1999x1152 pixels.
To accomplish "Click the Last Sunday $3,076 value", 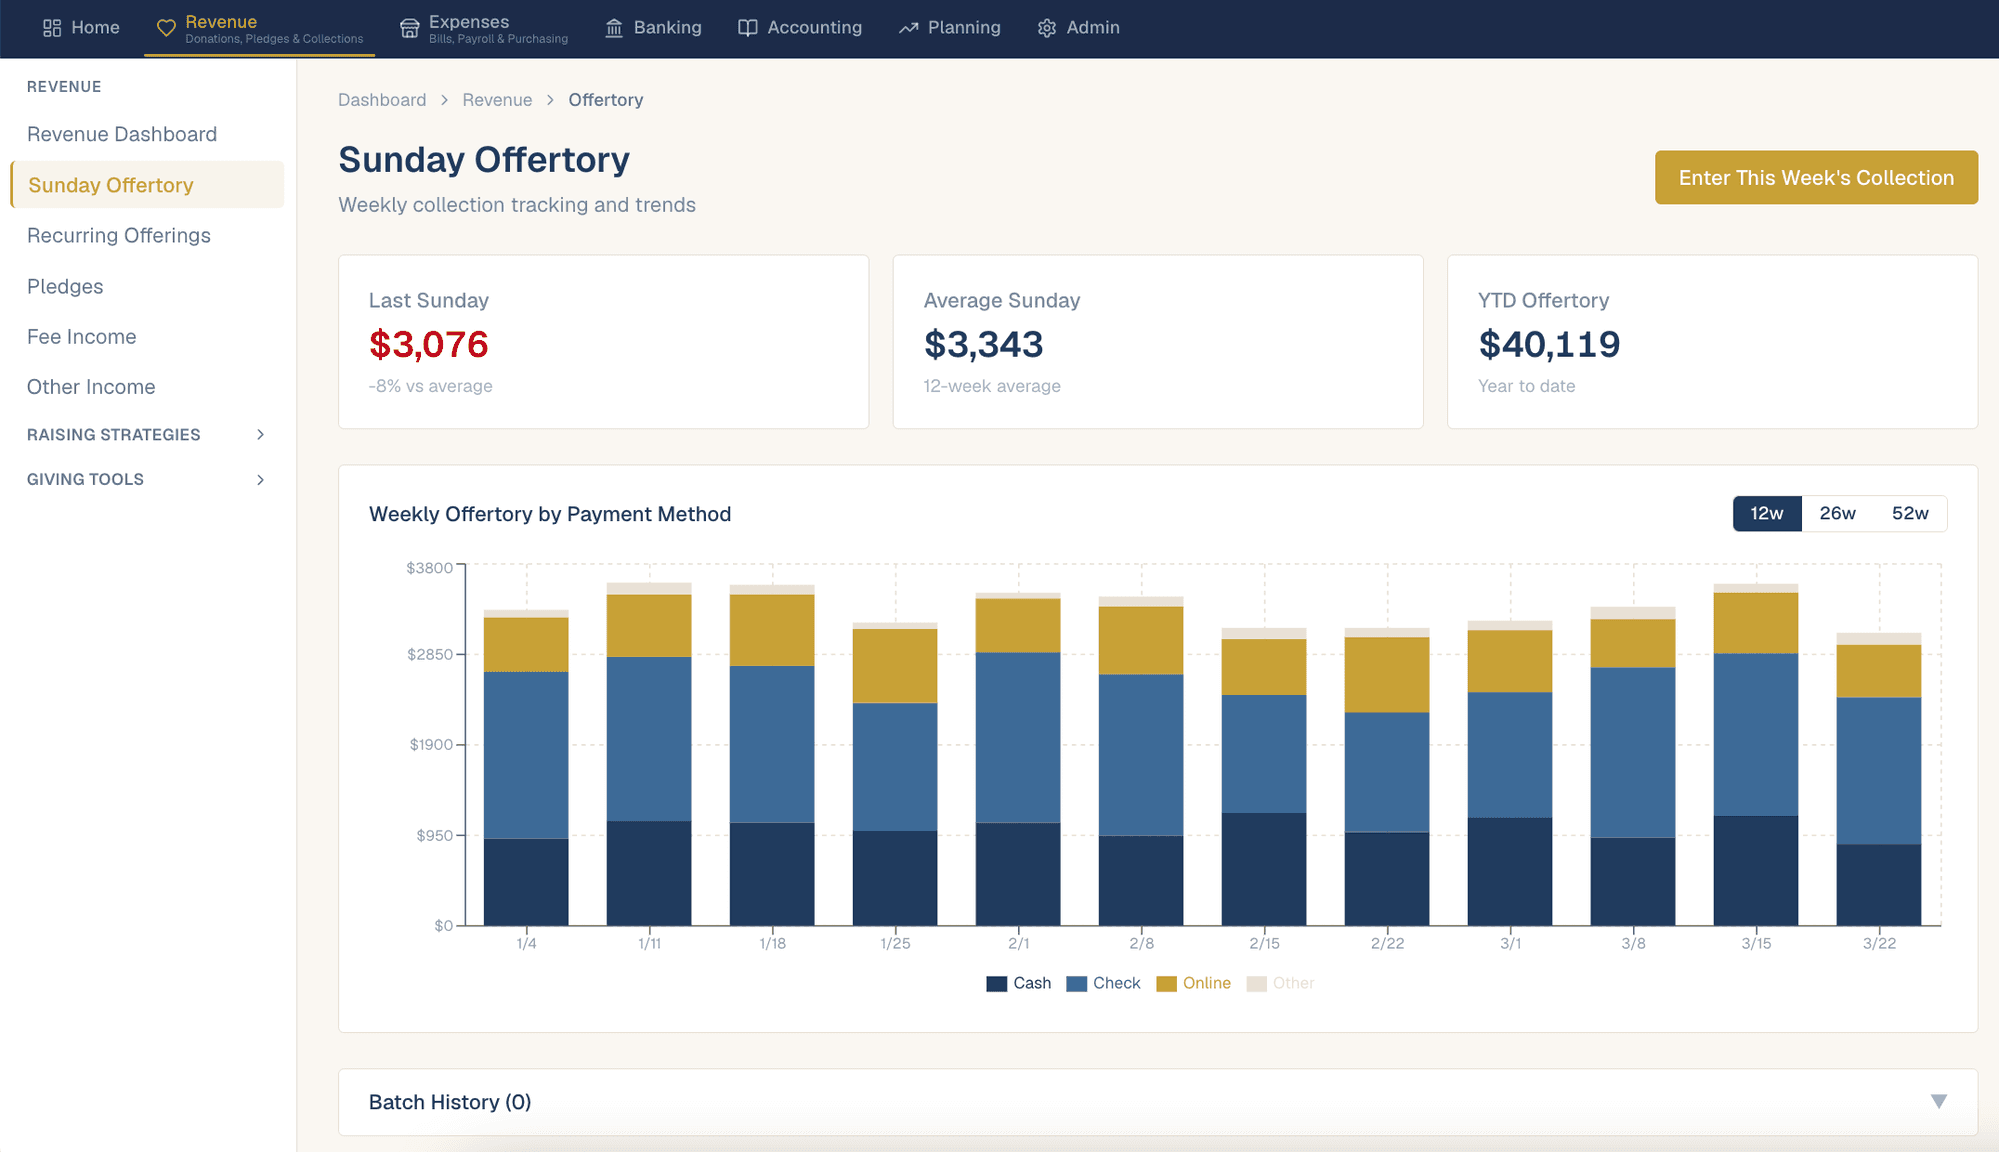I will click(428, 344).
